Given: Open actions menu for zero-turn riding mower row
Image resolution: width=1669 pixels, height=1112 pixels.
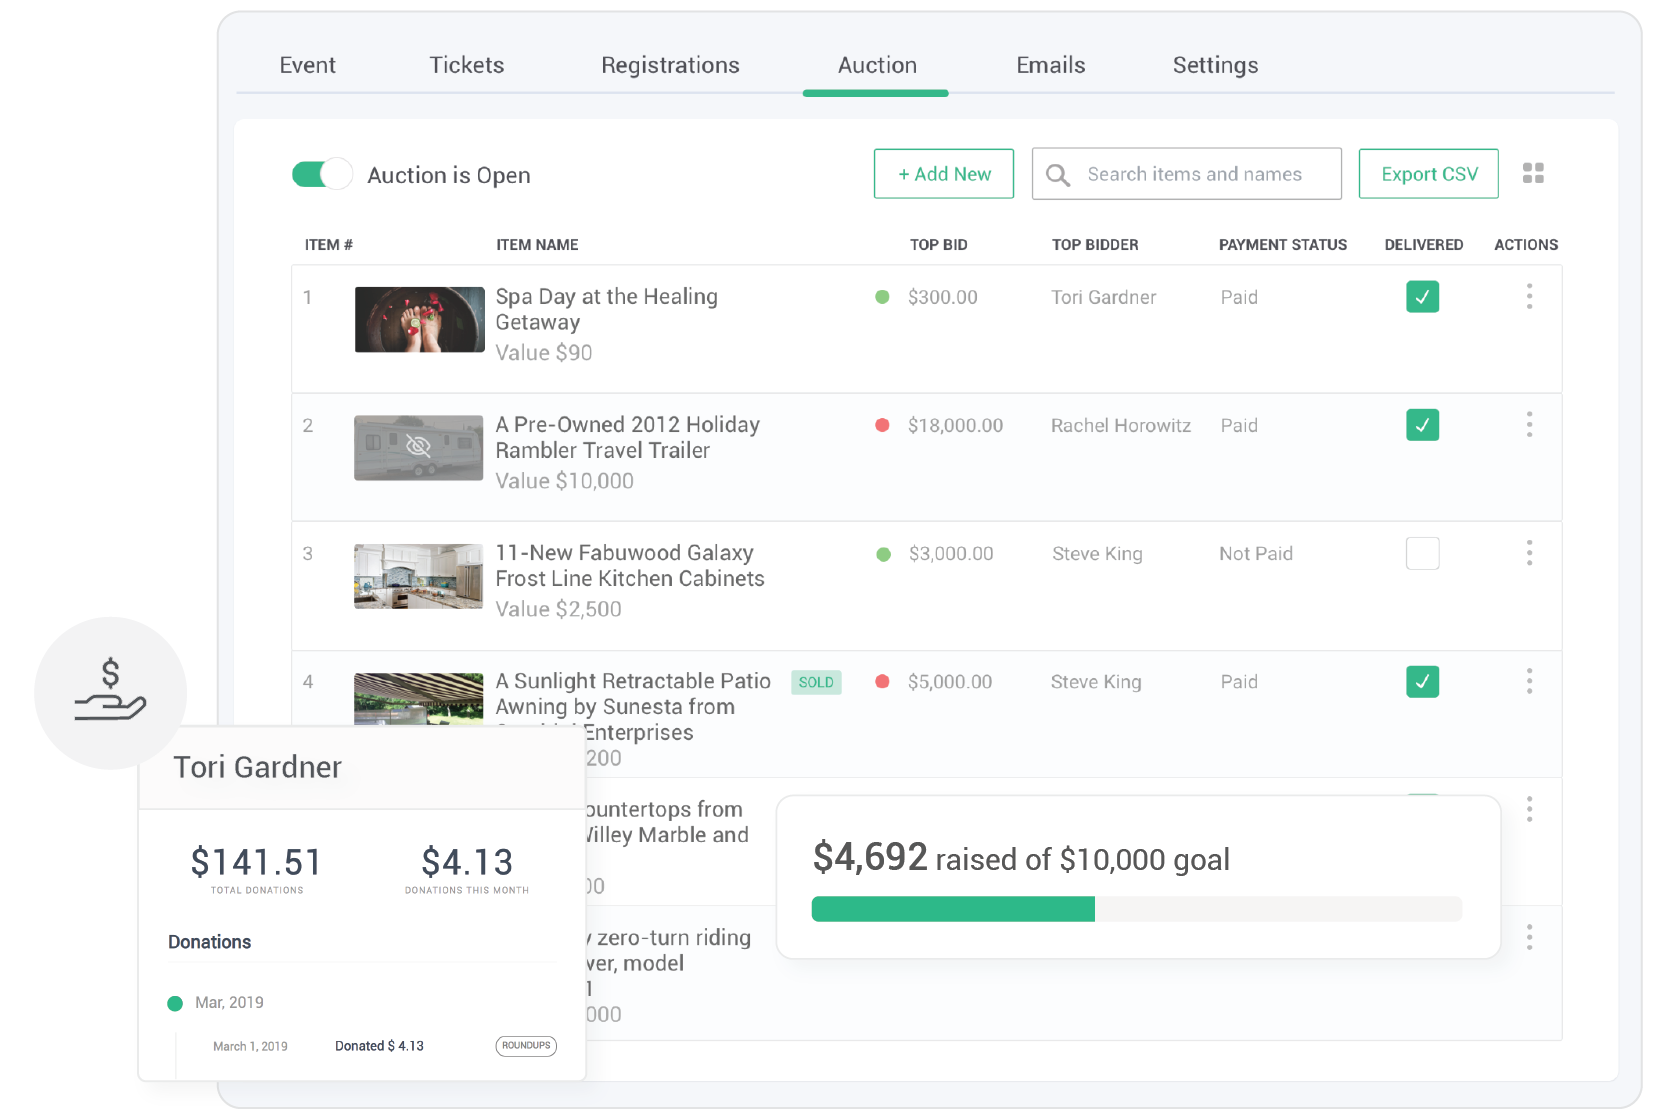Looking at the screenshot, I should (x=1529, y=937).
